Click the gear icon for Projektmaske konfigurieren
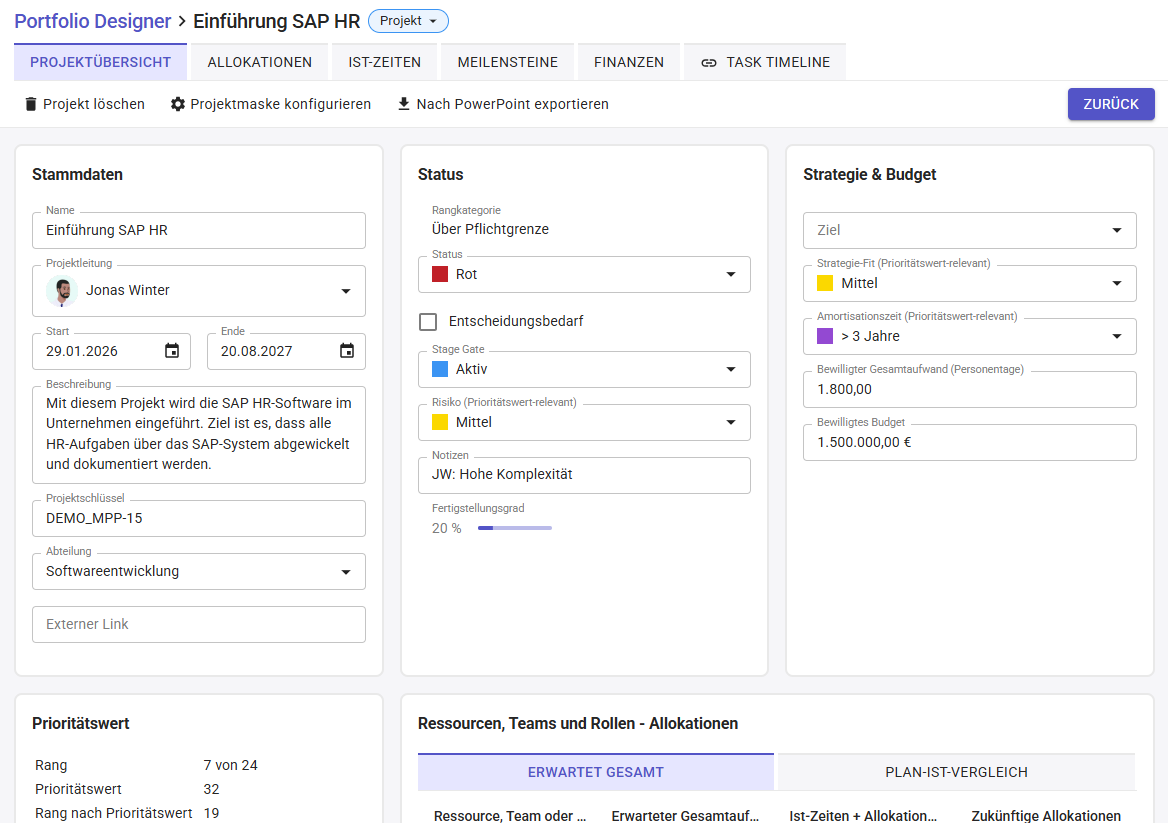Image resolution: width=1168 pixels, height=823 pixels. 177,104
